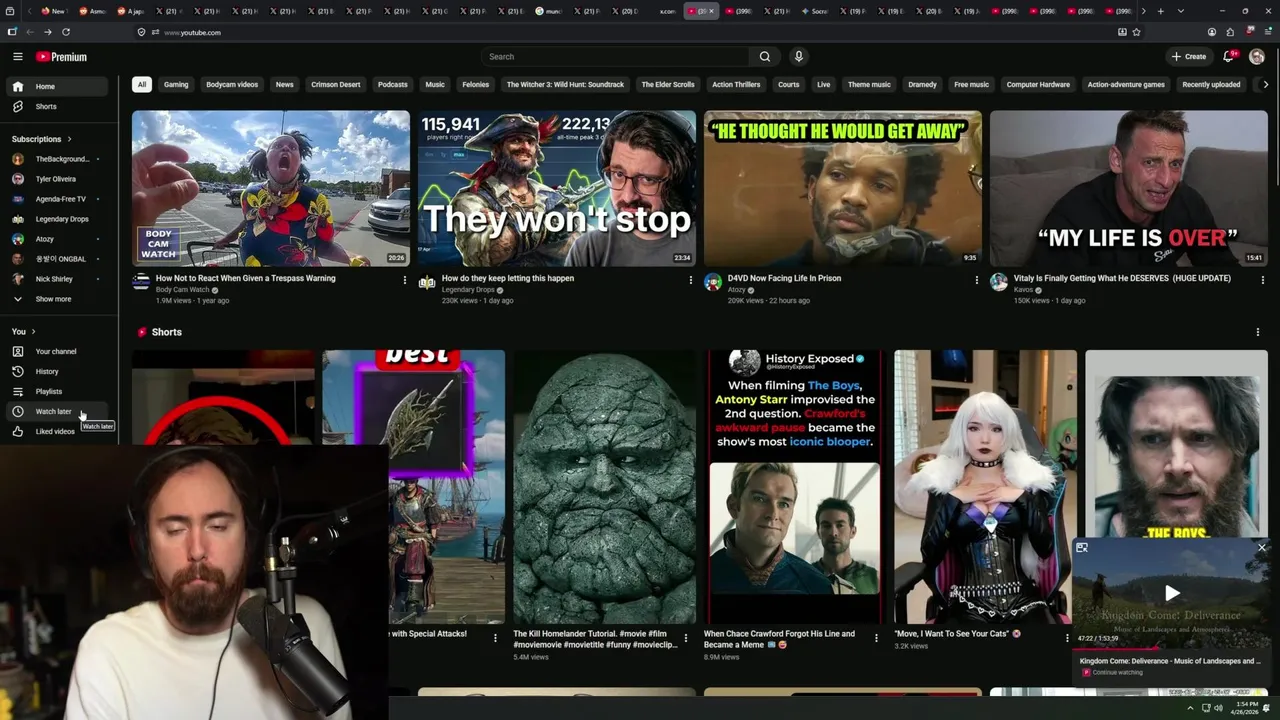Open the account avatar menu
Screen dimensions: 1280x720
[x=1257, y=57]
